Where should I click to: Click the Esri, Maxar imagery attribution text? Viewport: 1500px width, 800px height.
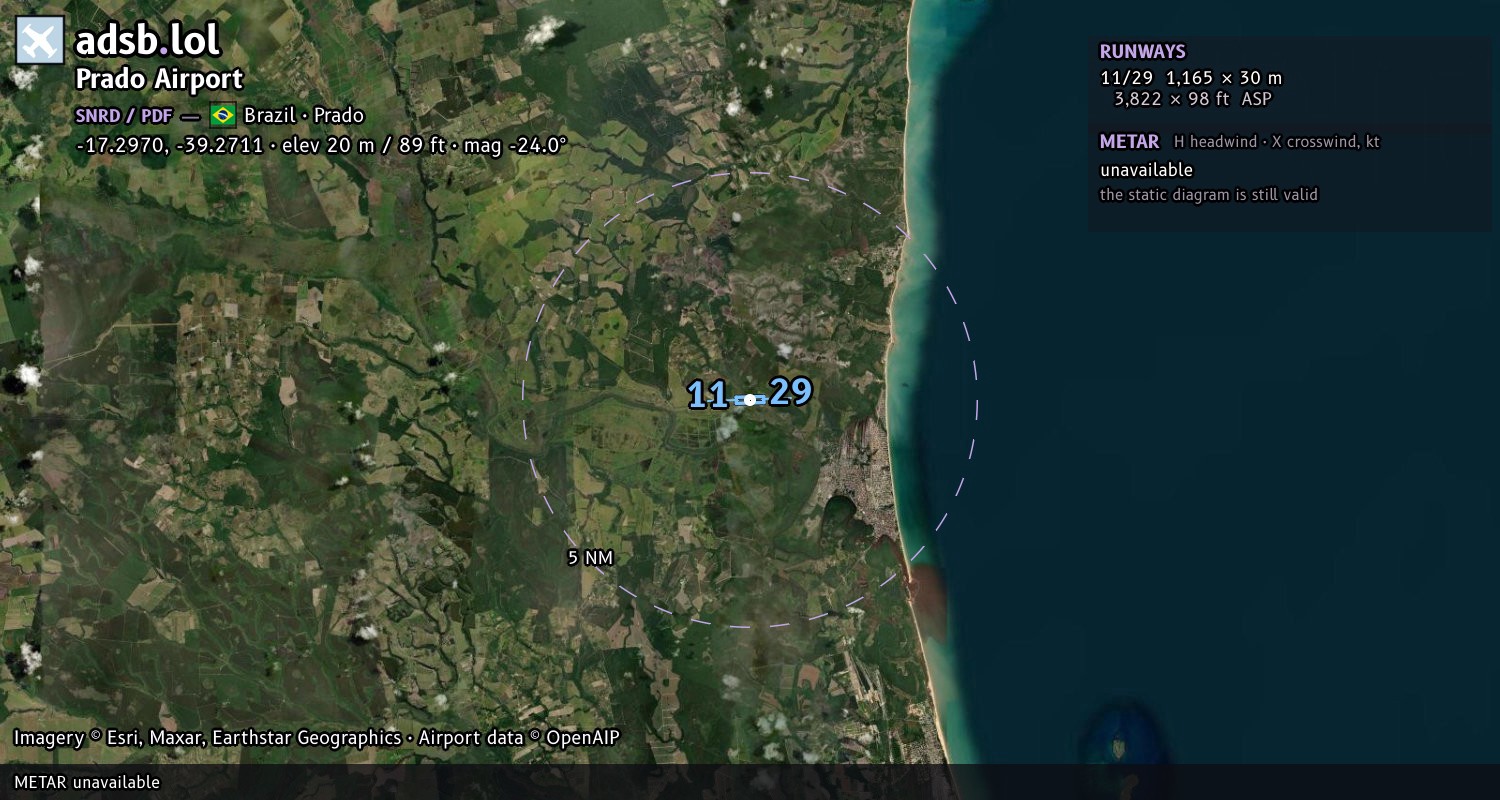click(x=207, y=738)
